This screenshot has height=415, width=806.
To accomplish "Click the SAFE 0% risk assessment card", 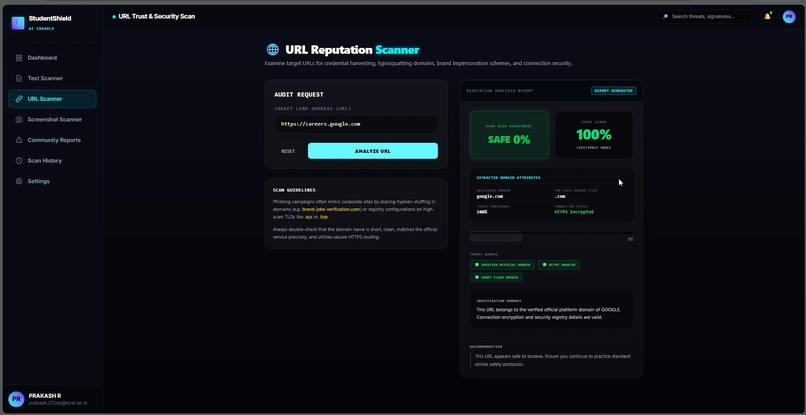I will 509,135.
